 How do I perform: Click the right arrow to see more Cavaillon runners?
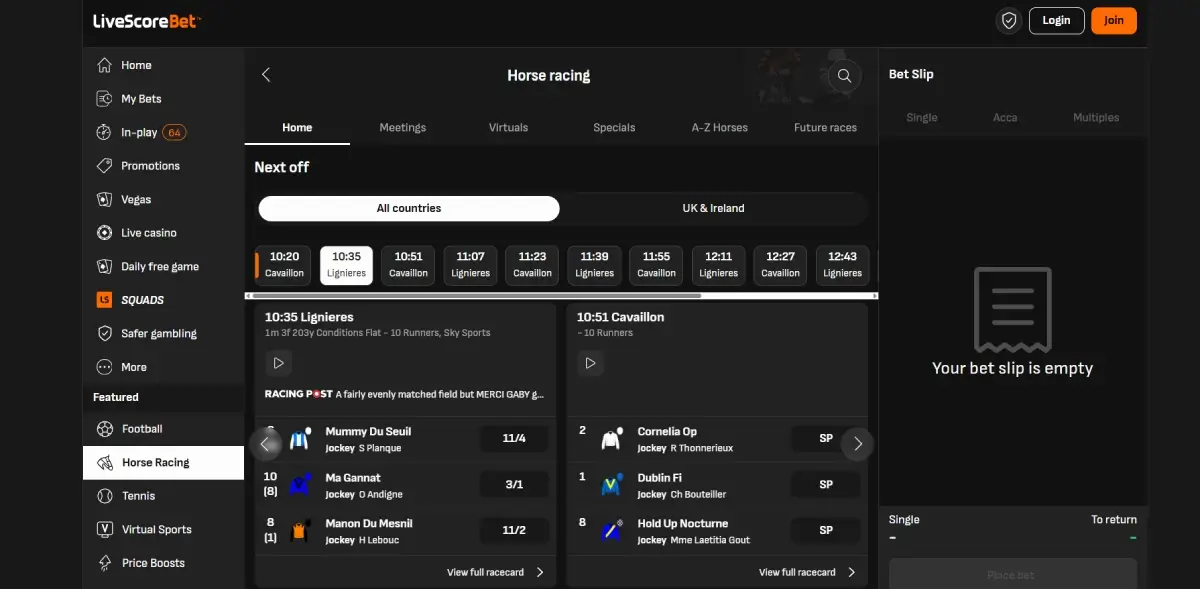coord(858,443)
